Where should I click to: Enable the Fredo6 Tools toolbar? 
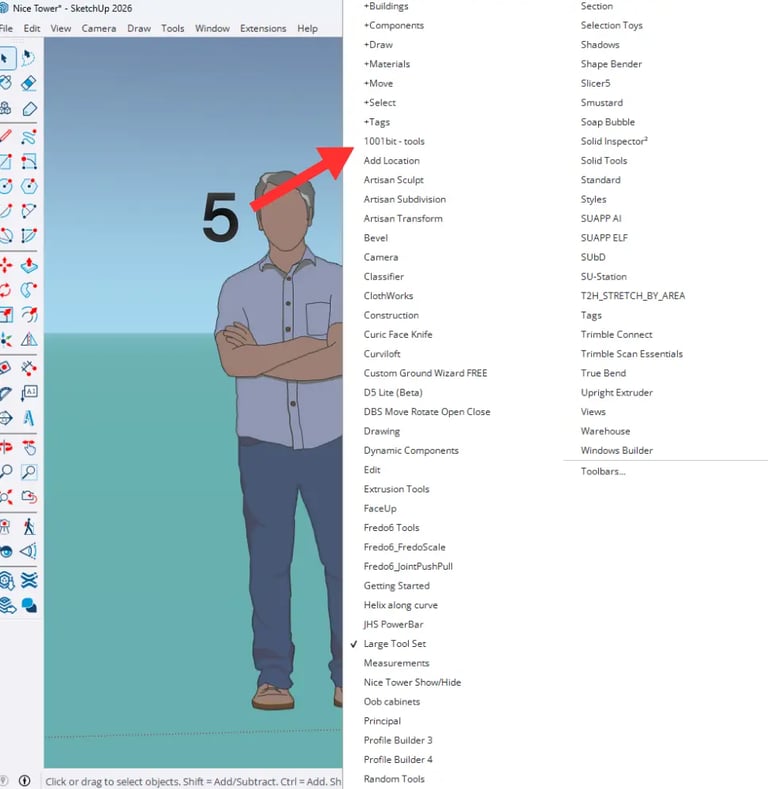tap(391, 528)
